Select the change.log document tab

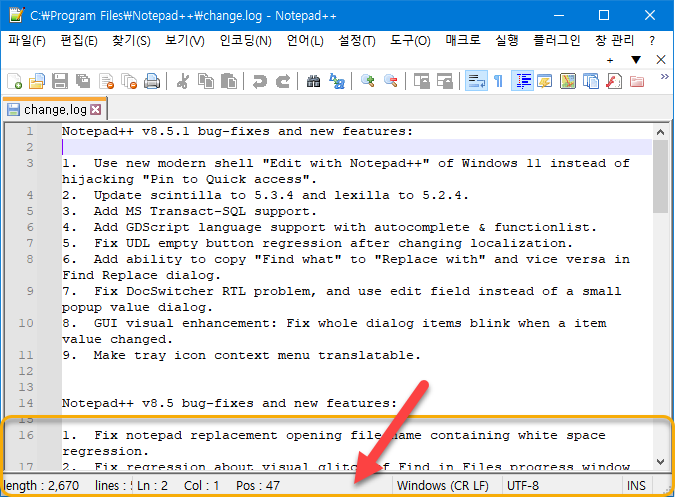(55, 110)
